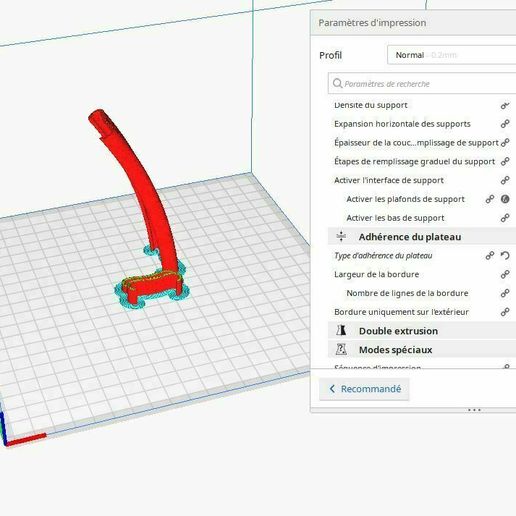
Task: Click the search magnifier icon
Action: [x=337, y=83]
